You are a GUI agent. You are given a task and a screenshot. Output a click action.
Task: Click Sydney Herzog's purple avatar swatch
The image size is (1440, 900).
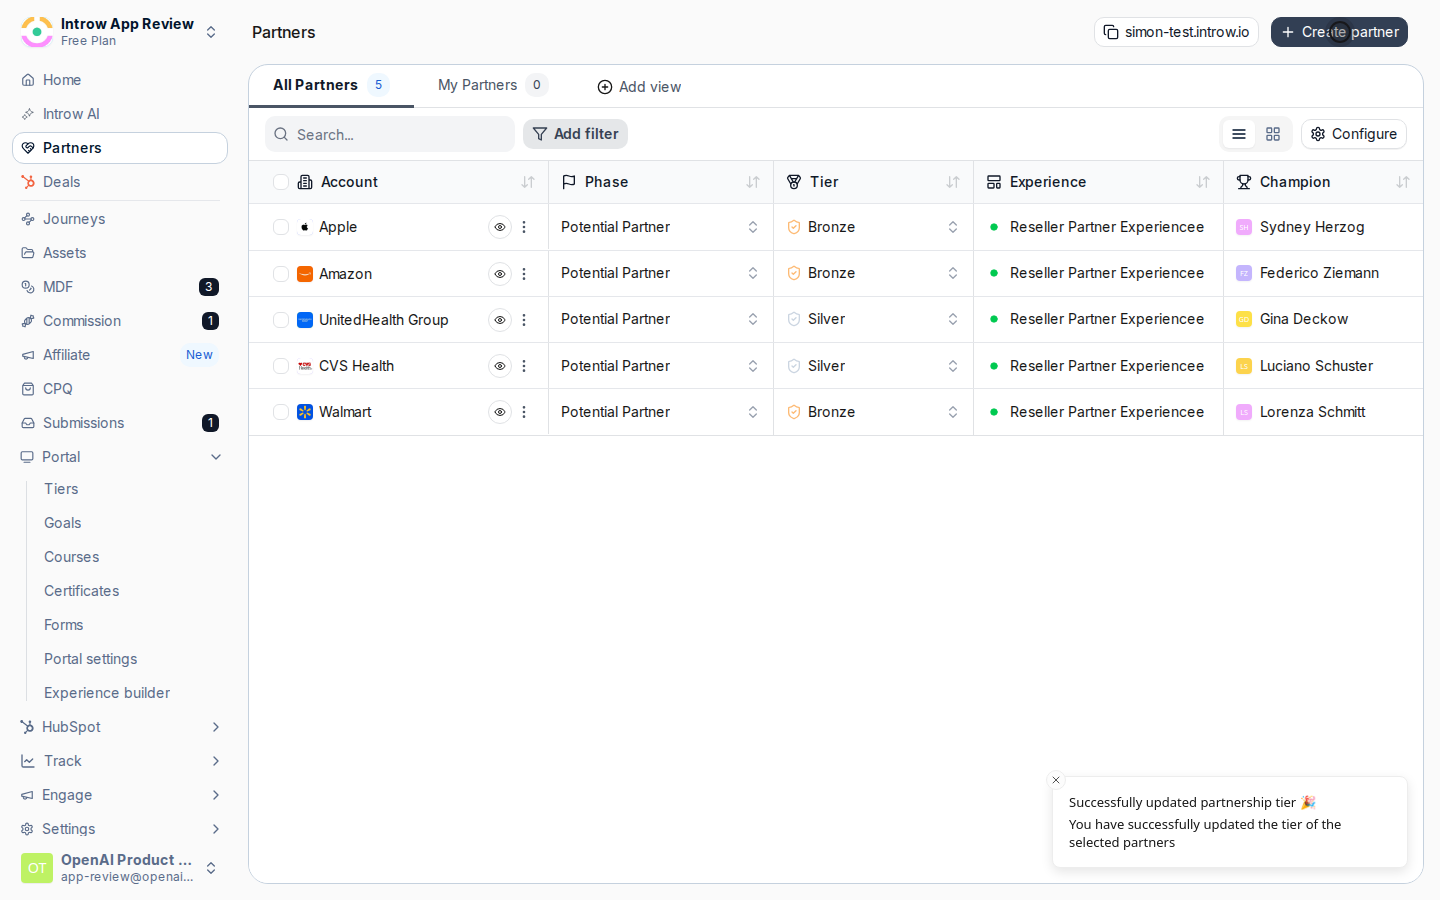pos(1244,227)
